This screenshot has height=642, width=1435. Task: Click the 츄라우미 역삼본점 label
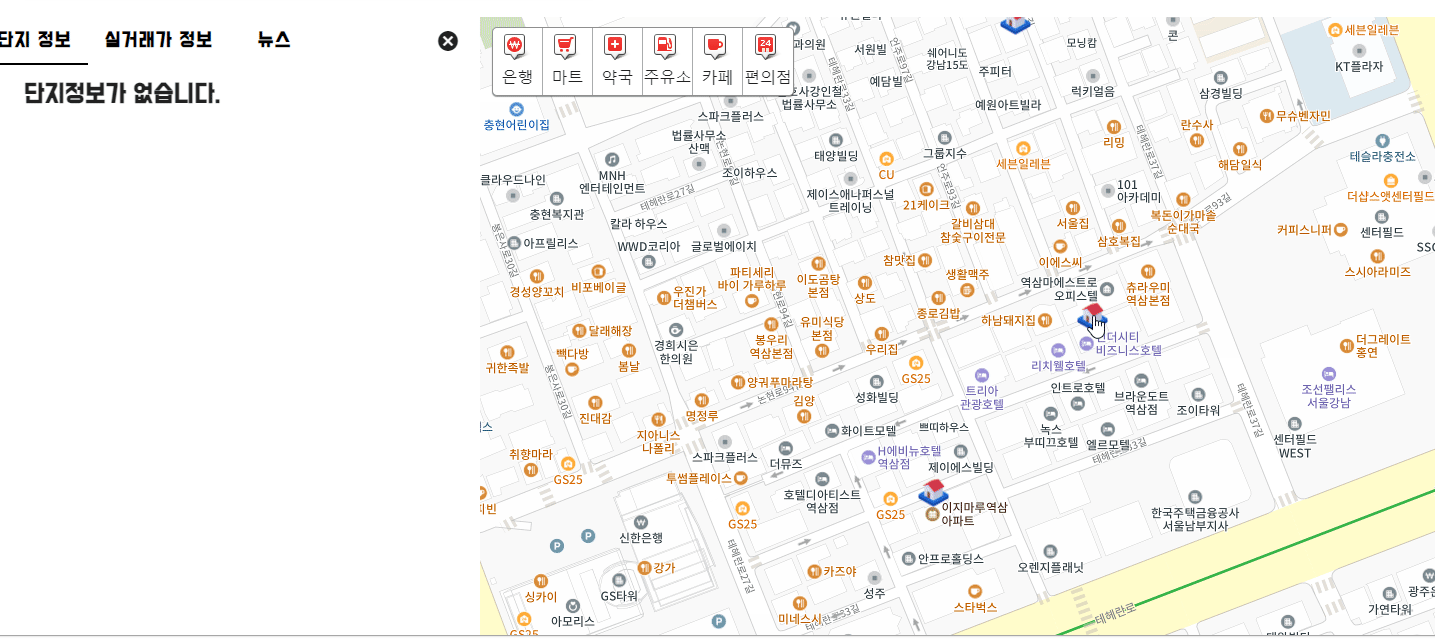click(1148, 293)
